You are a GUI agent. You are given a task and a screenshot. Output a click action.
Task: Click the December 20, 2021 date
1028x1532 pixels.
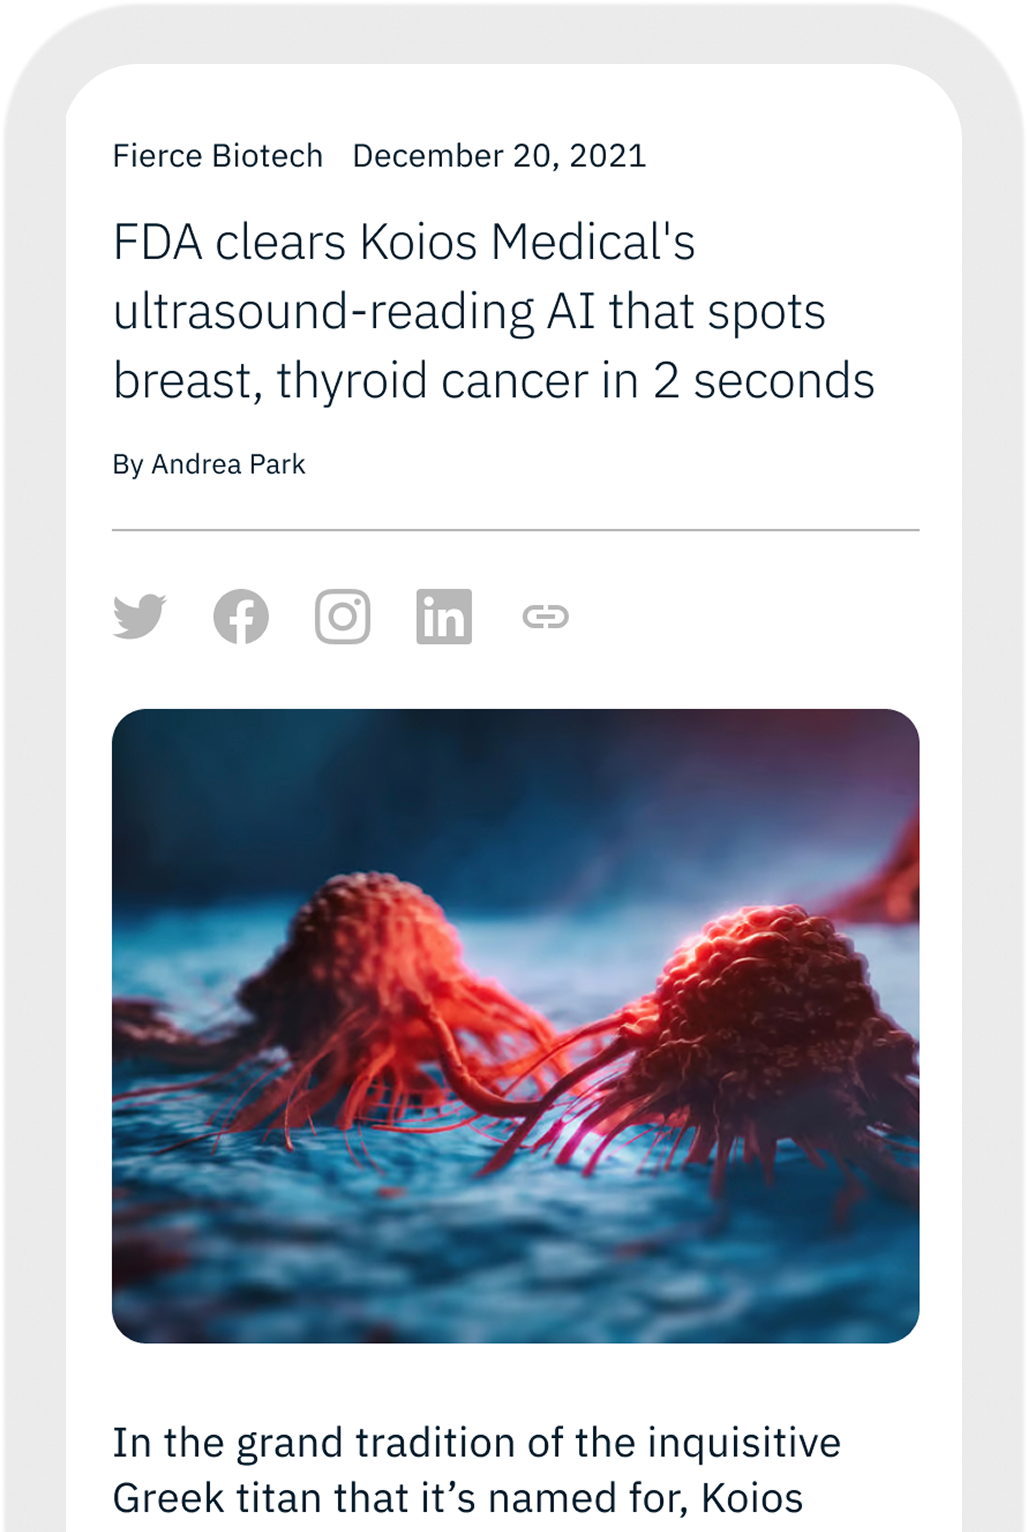500,156
